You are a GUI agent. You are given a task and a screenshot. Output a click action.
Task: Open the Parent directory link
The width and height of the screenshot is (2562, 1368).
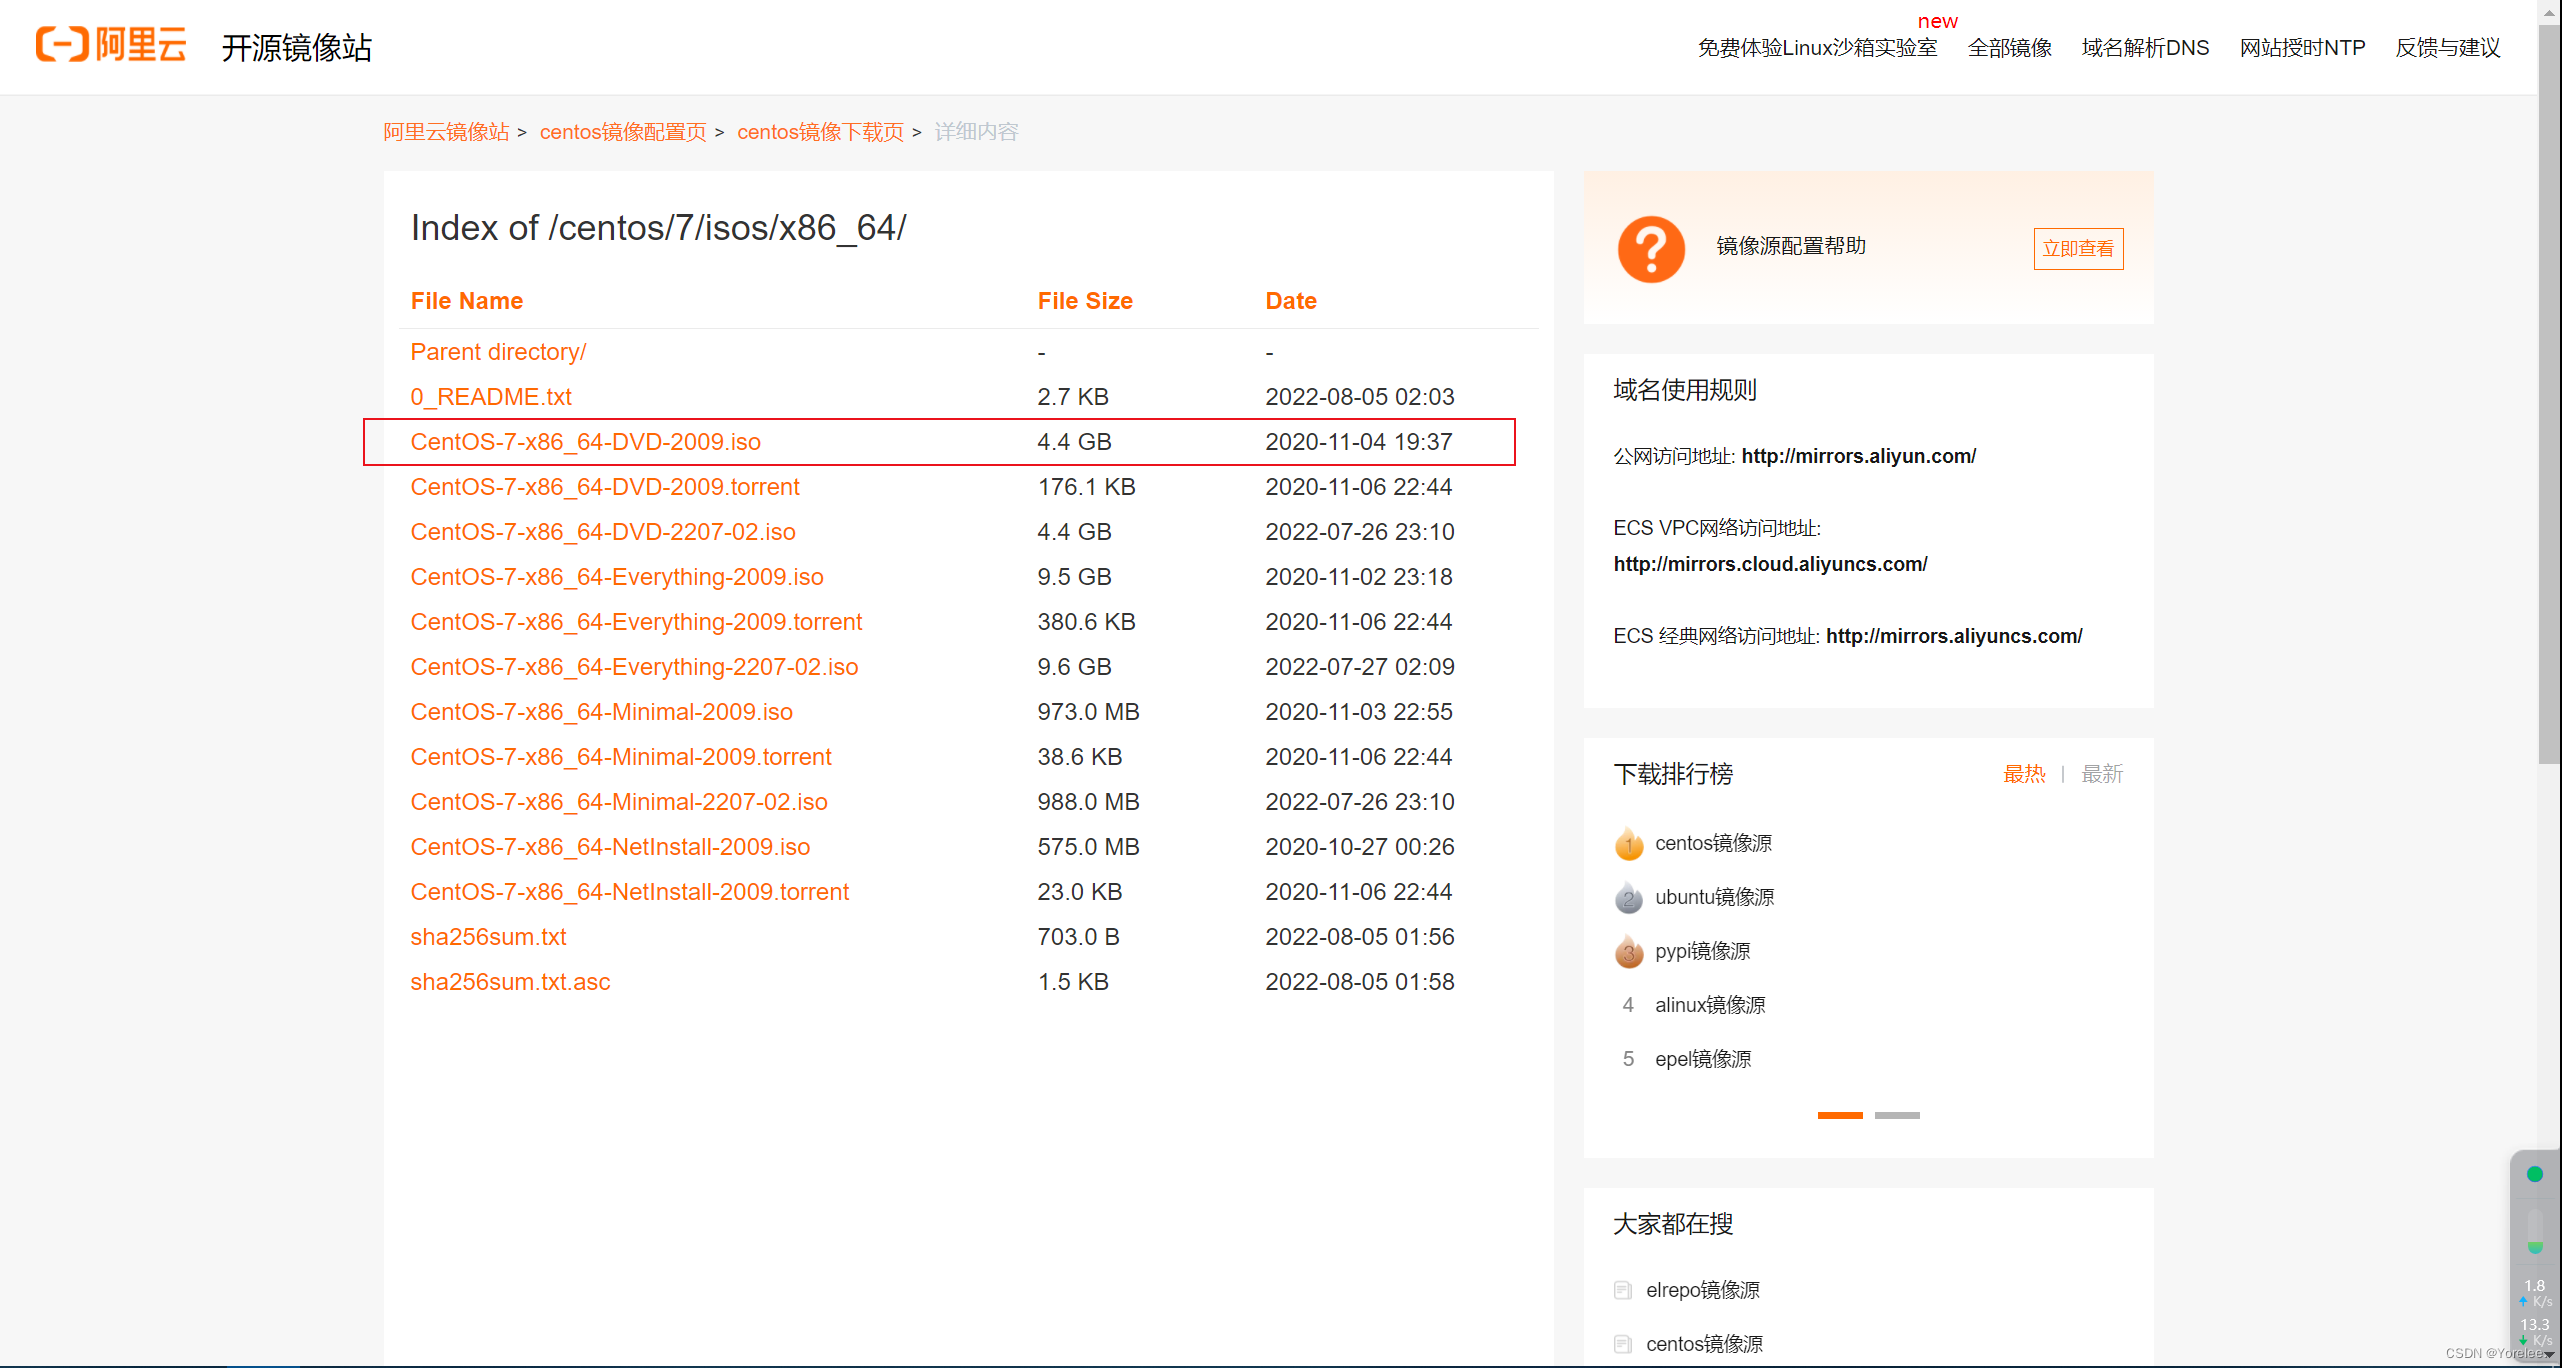pyautogui.click(x=498, y=352)
